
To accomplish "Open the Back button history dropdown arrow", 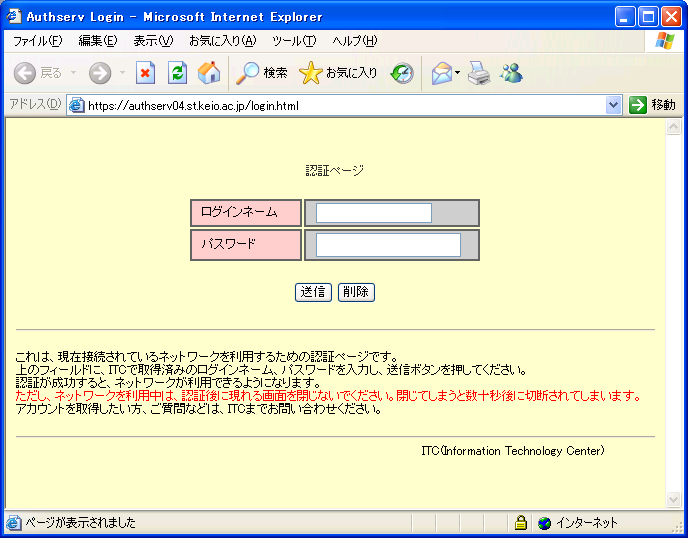I will pyautogui.click(x=73, y=73).
